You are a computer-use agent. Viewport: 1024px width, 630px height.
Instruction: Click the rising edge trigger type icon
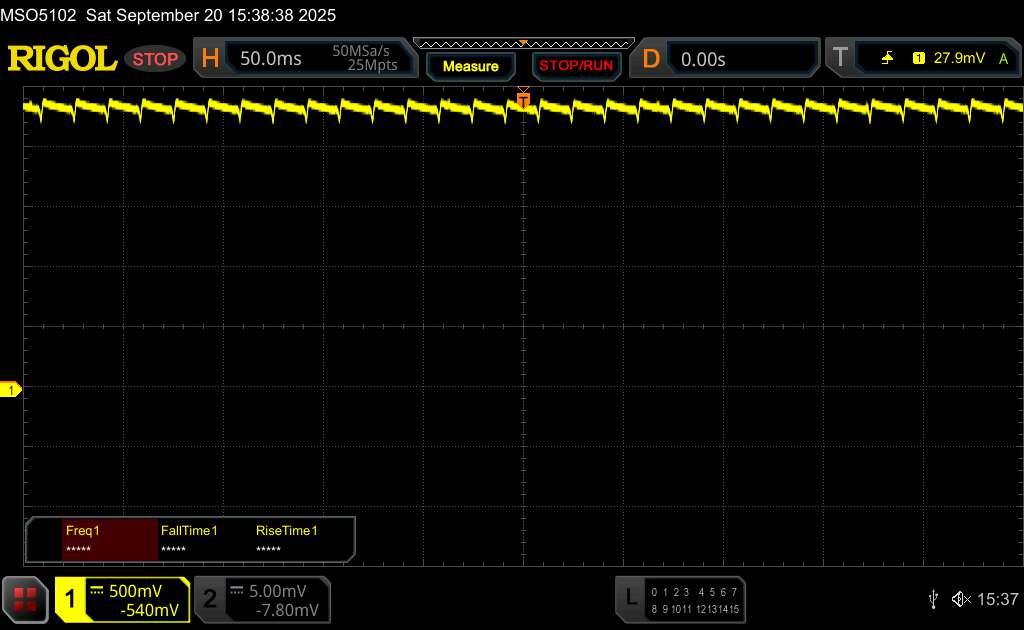[887, 59]
